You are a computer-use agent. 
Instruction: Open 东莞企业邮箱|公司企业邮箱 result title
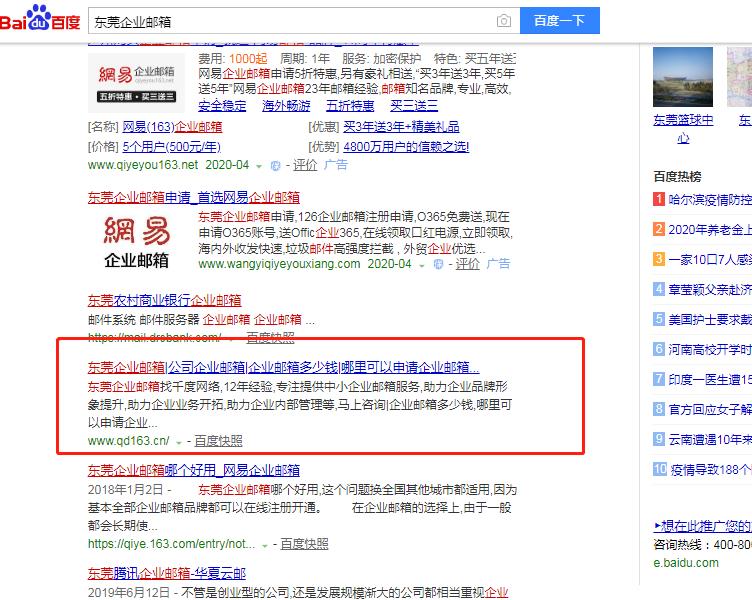[283, 367]
